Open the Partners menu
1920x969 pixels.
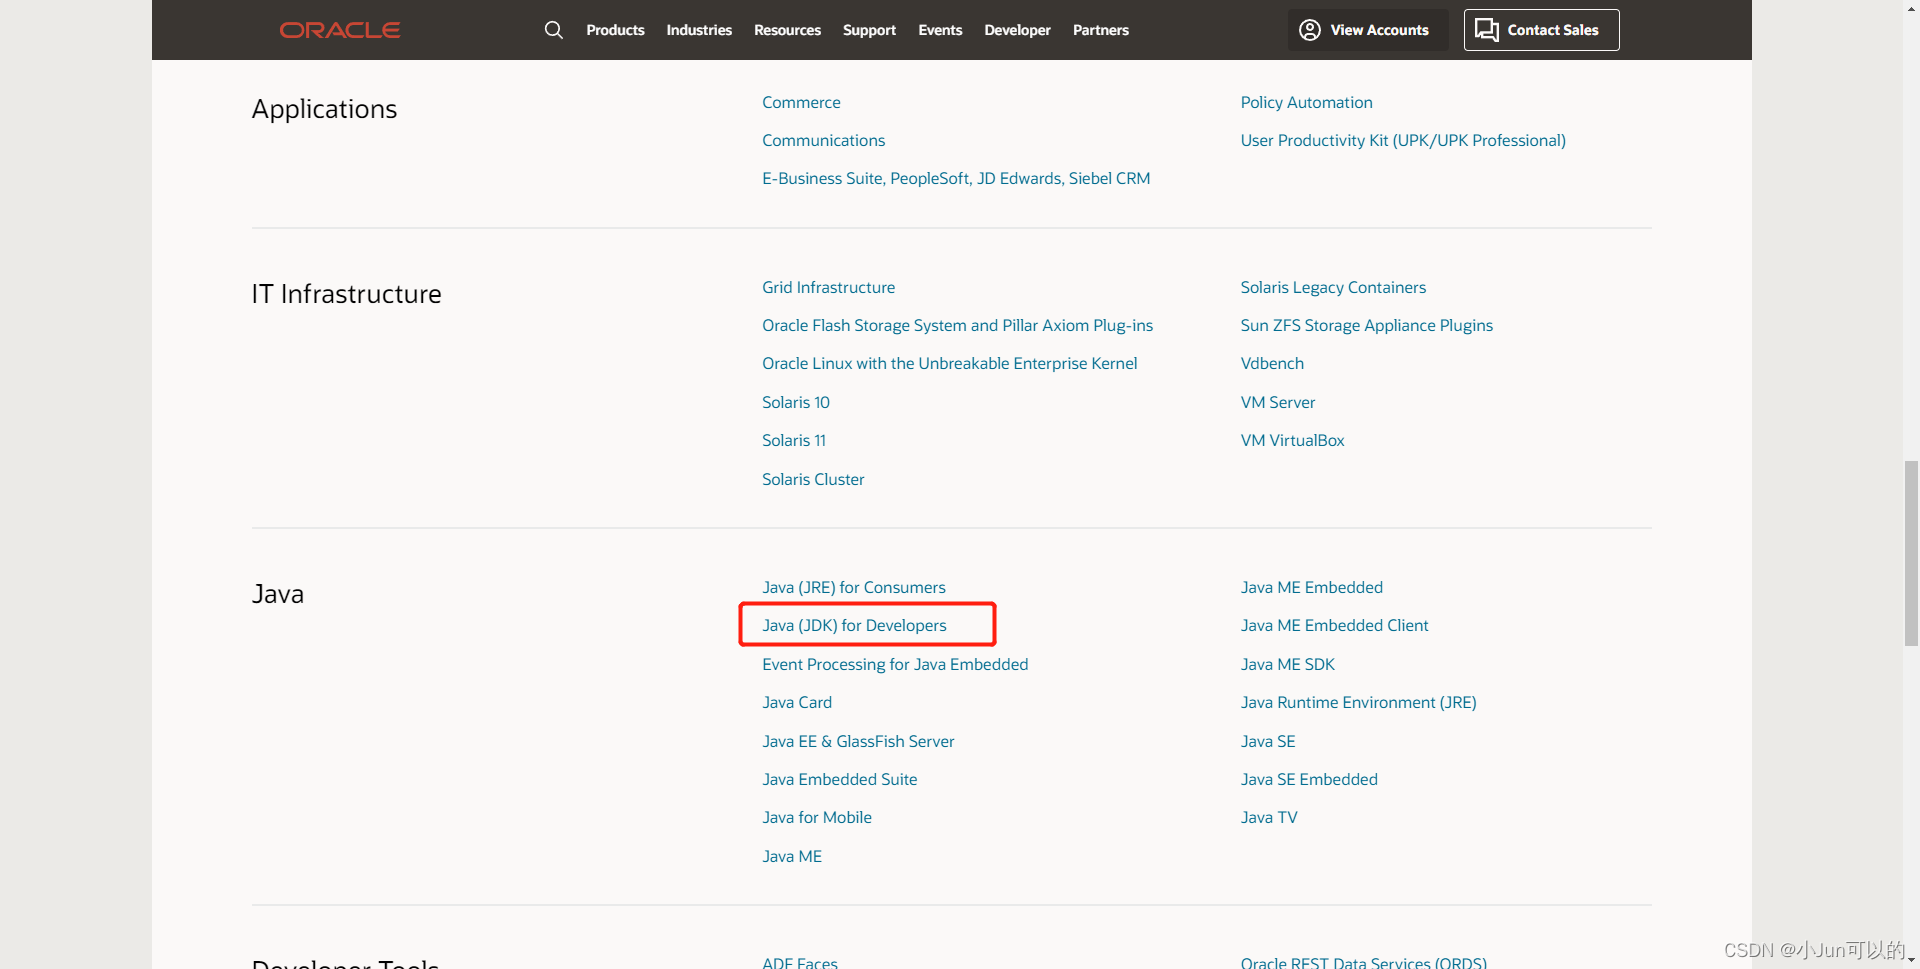click(x=1100, y=30)
